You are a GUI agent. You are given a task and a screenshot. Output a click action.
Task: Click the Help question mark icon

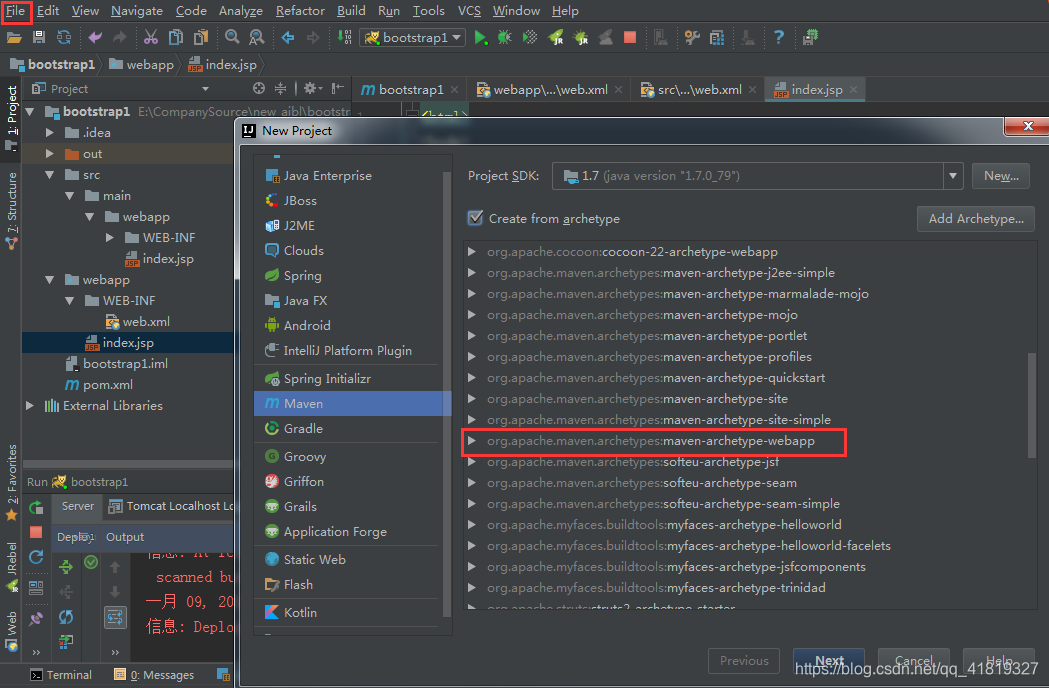pos(778,37)
